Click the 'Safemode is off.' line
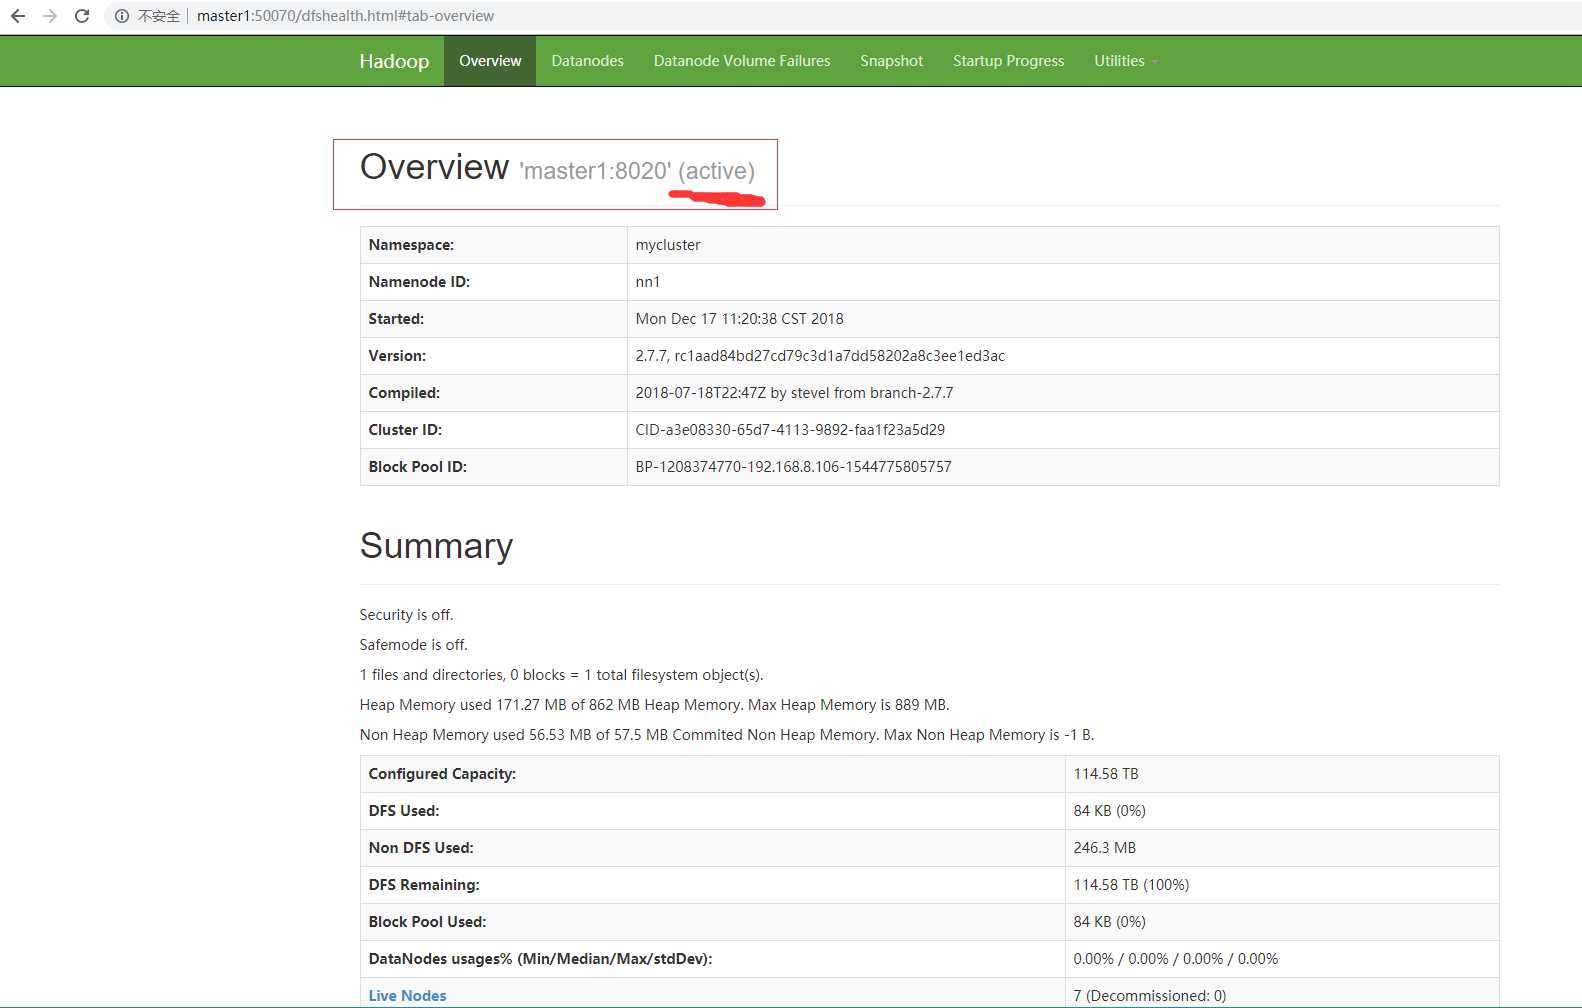Screen dimensions: 1582x1008 413,645
